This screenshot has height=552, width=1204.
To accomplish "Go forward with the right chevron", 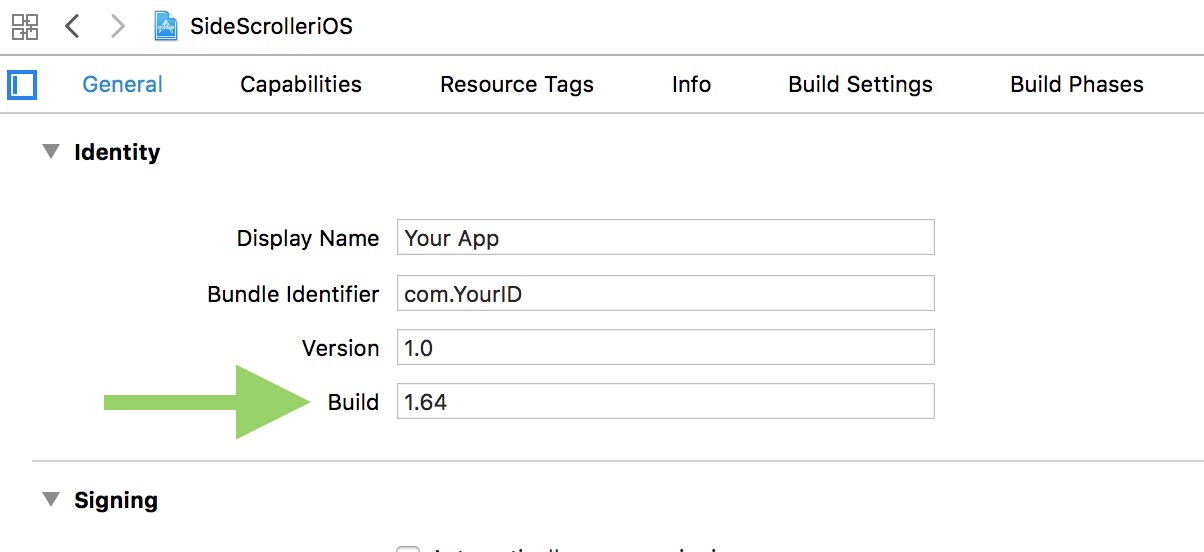I will click(118, 26).
